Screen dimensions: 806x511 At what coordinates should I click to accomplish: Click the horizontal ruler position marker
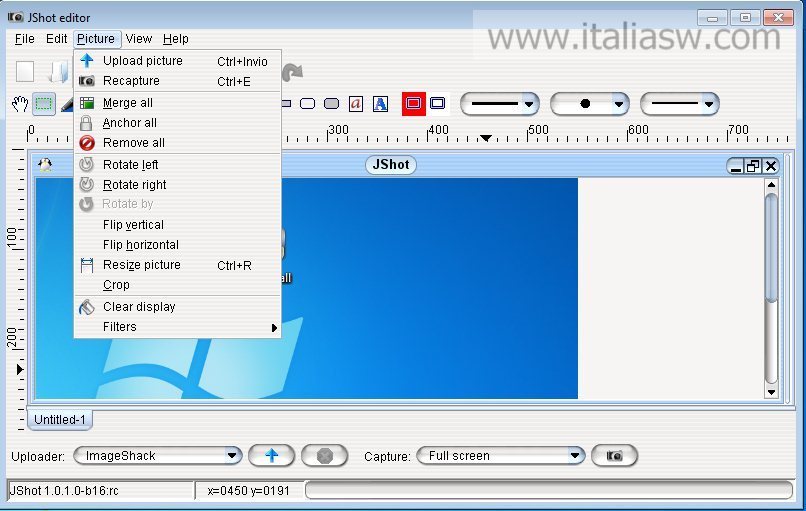click(x=486, y=138)
